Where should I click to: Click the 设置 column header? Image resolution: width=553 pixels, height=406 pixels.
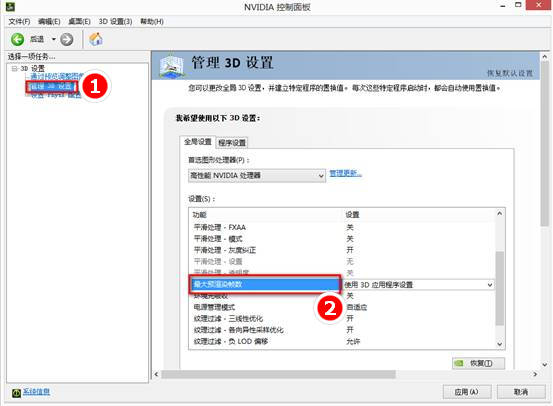pyautogui.click(x=352, y=215)
